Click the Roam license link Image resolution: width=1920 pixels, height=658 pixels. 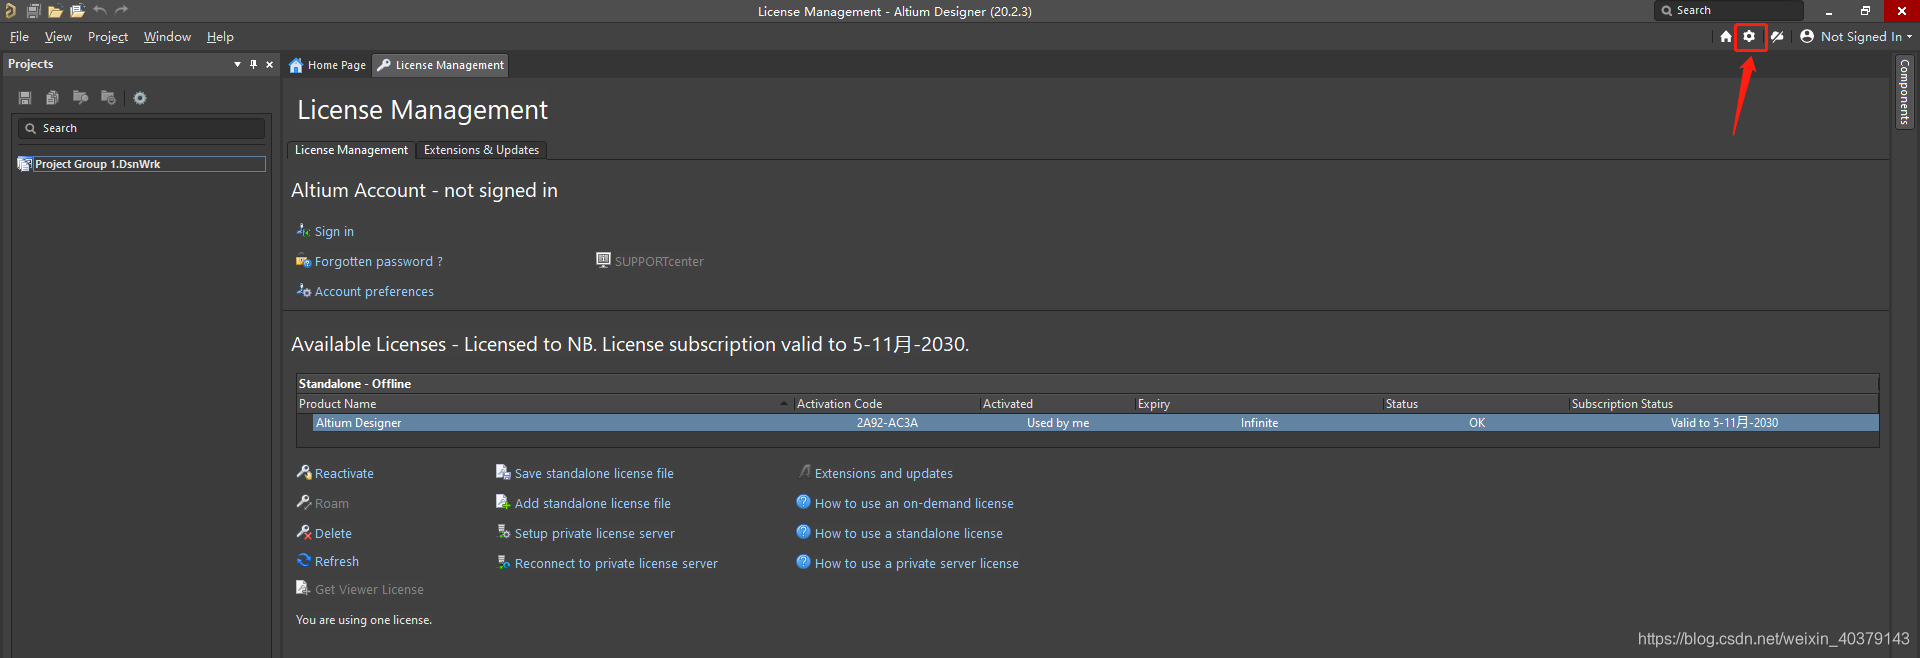pos(332,503)
